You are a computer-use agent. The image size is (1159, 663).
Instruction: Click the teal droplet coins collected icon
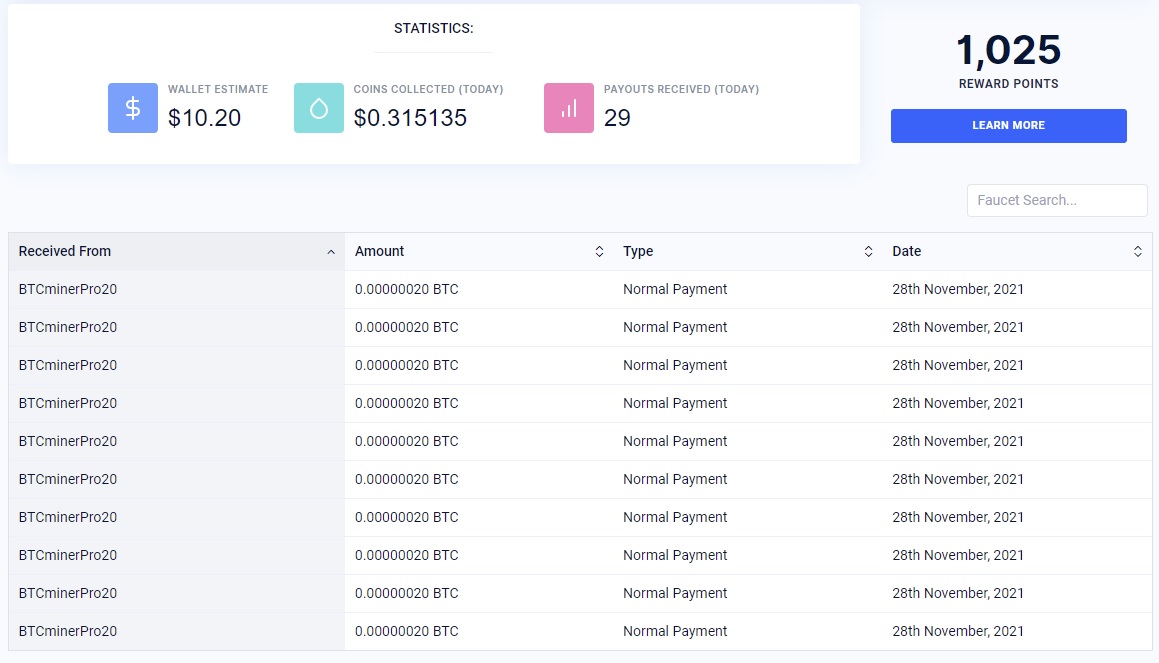tap(319, 108)
